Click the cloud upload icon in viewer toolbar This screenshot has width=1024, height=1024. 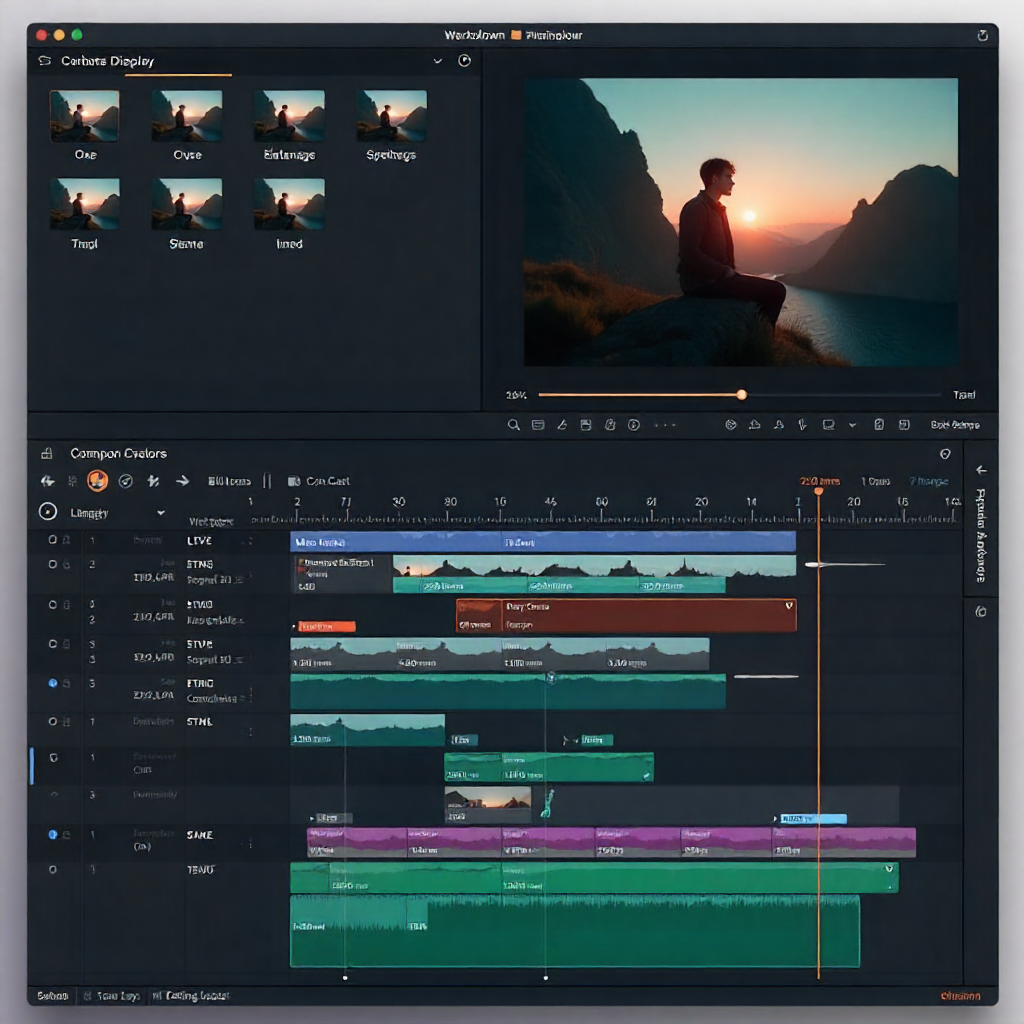(x=754, y=425)
